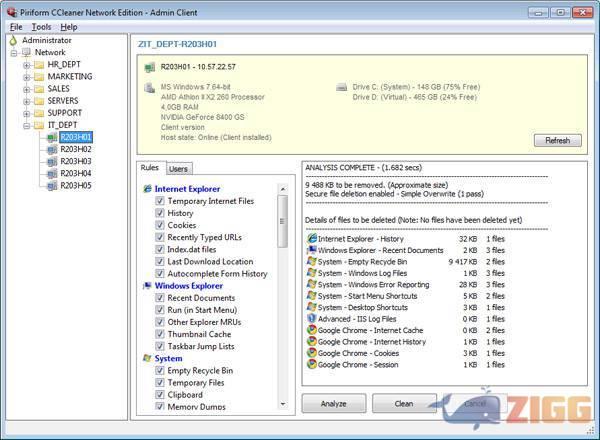This screenshot has height=440, width=600.
Task: Click the R203H02 computer icon
Action: [x=52, y=150]
